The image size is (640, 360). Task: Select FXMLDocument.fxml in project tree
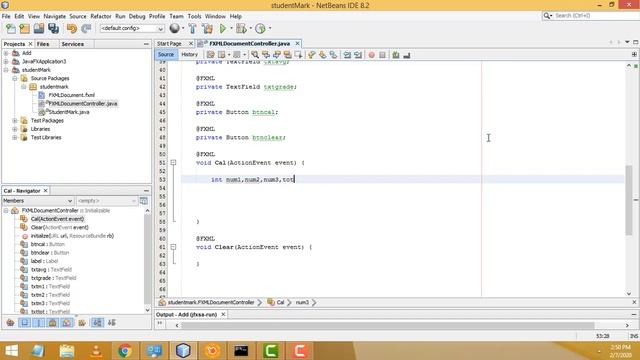tap(71, 95)
